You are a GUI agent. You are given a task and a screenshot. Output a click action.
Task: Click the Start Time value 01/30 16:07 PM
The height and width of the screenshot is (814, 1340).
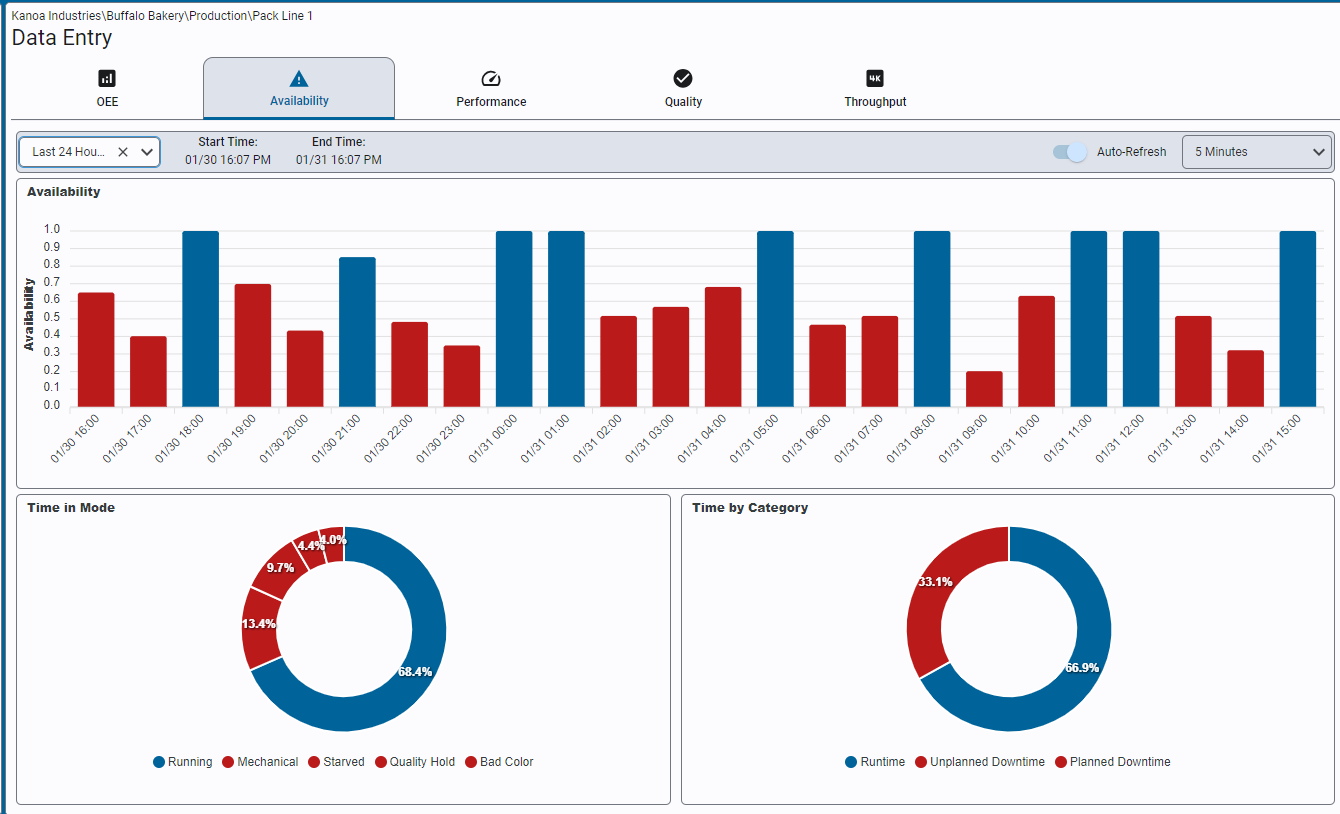[x=228, y=160]
